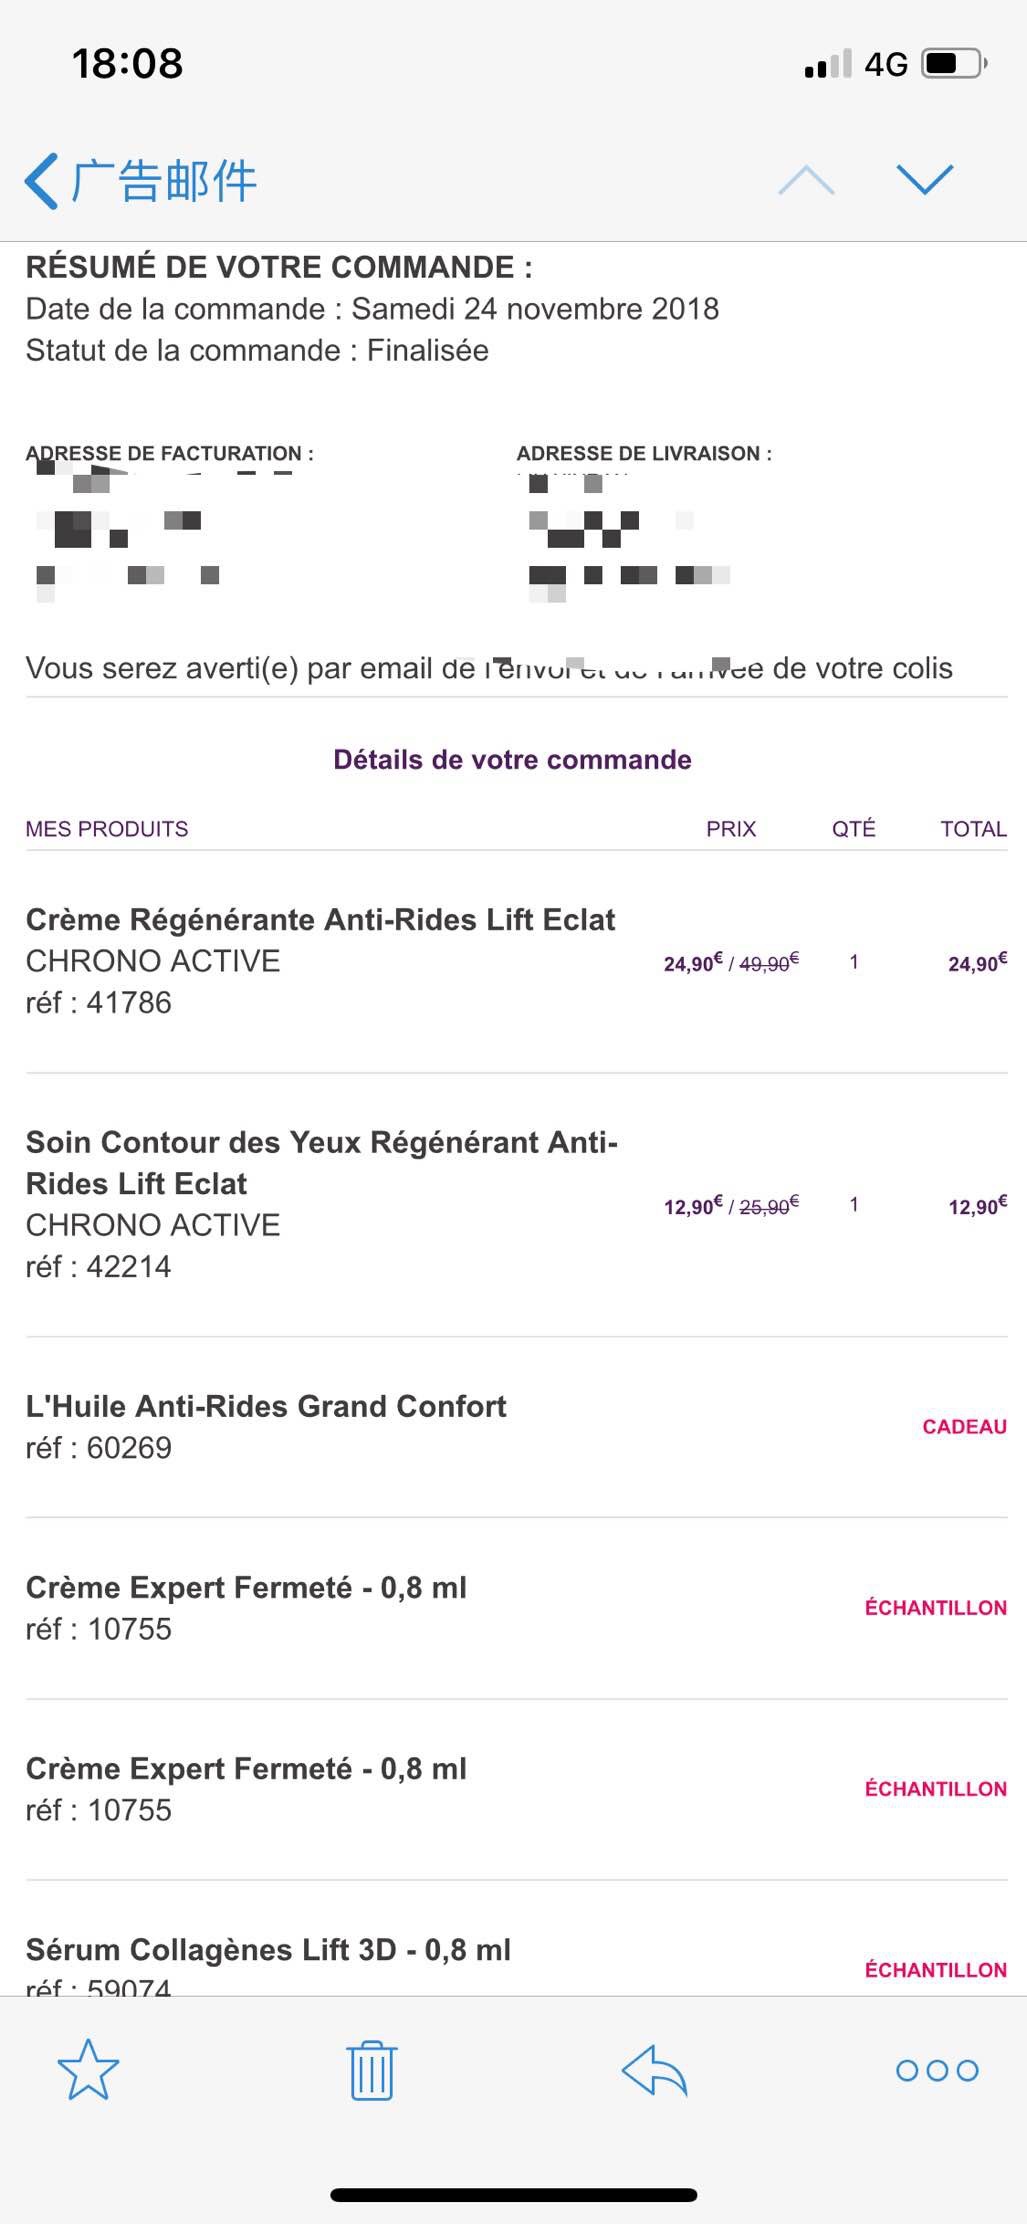Go to previous email with up chevron
This screenshot has width=1027, height=2224.
coord(806,180)
